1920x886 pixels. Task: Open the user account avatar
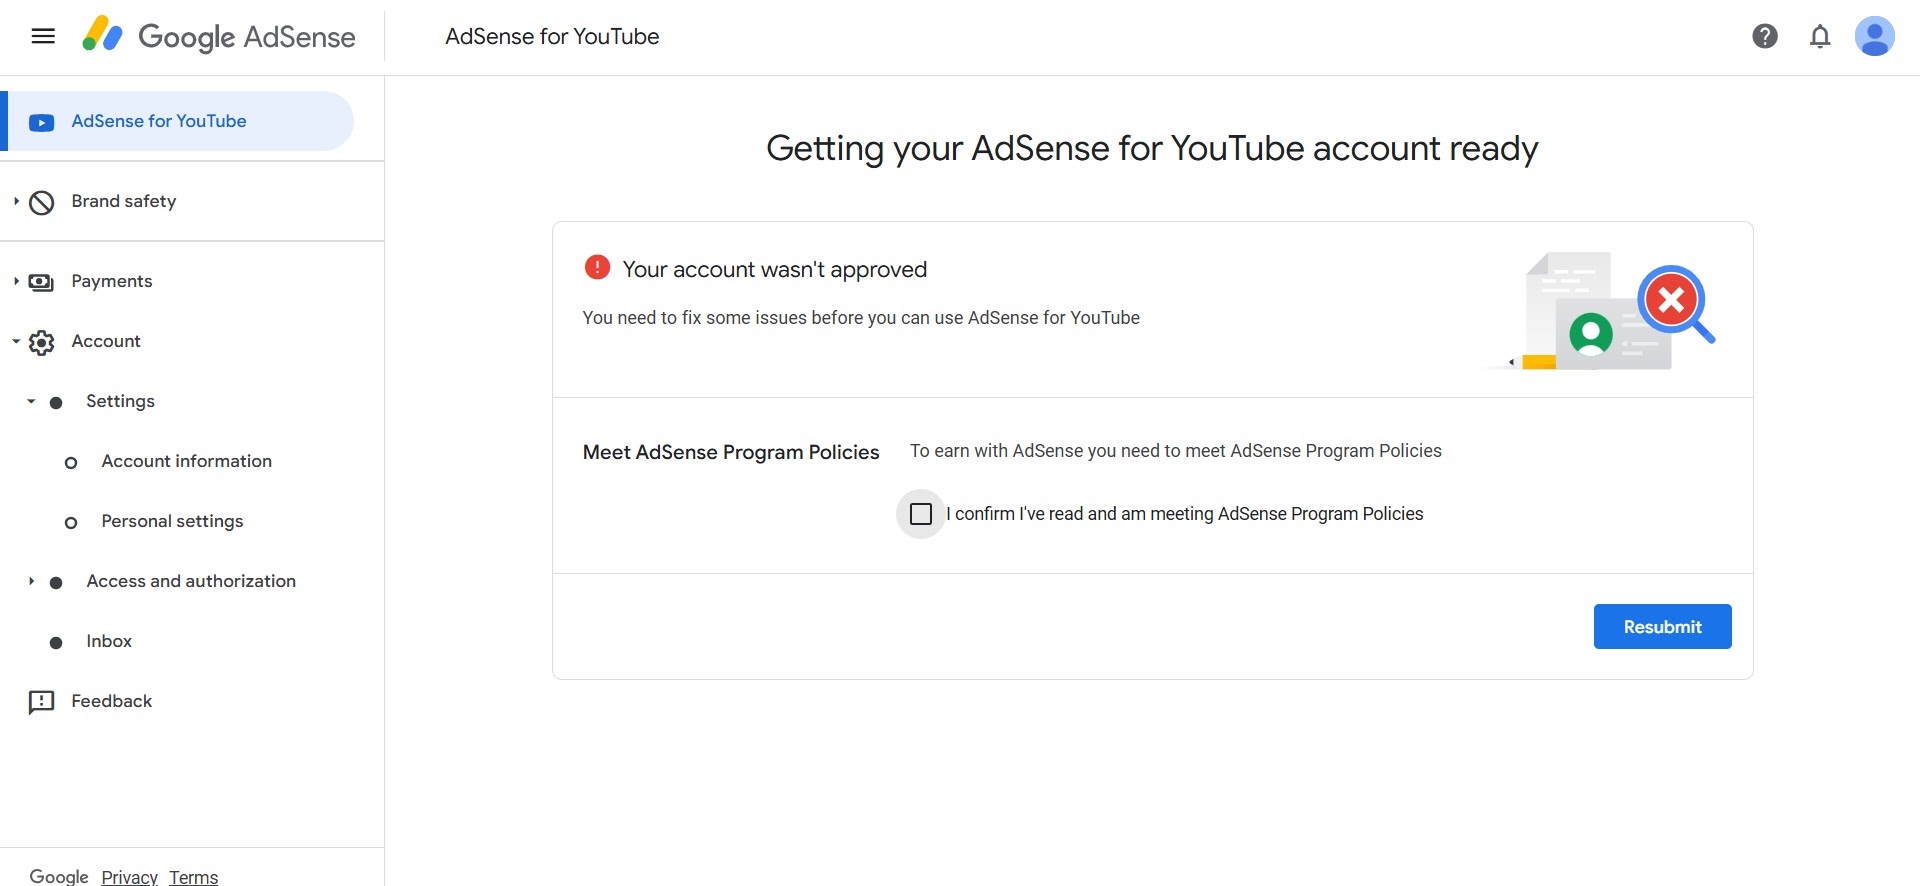point(1875,37)
